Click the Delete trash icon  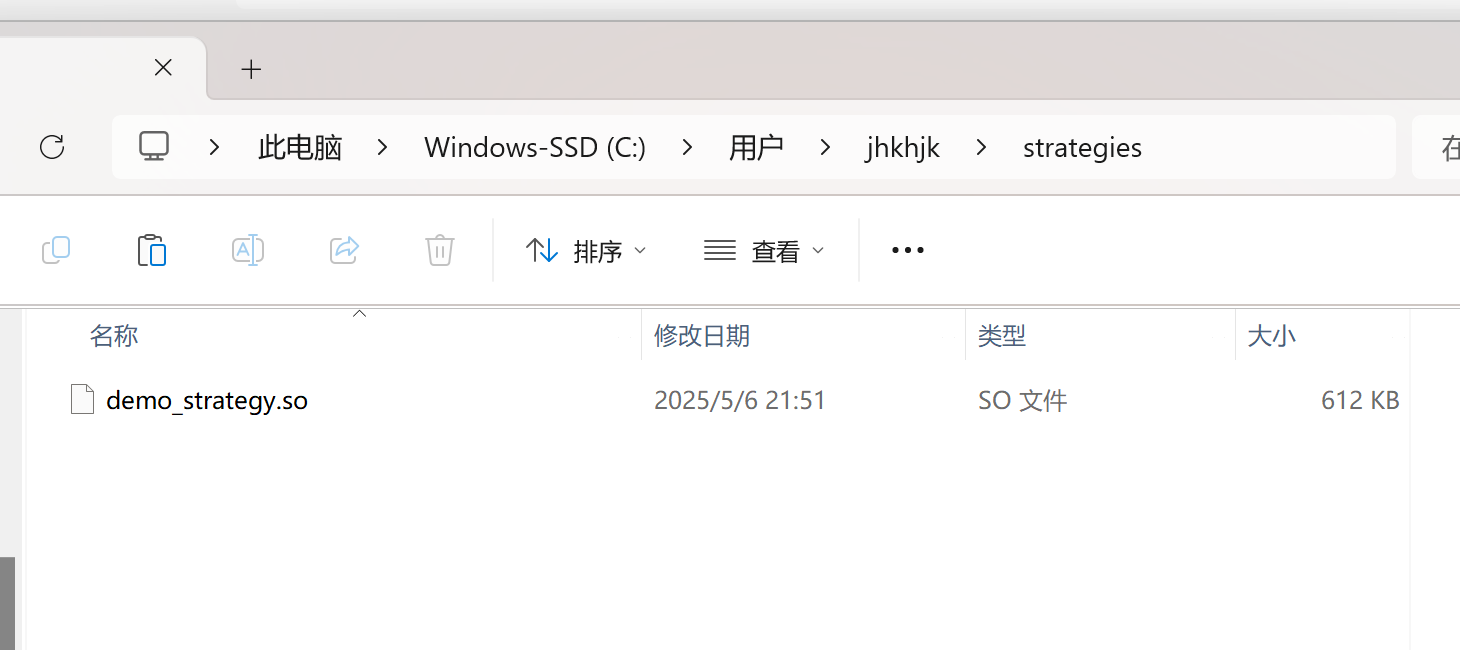pos(440,250)
